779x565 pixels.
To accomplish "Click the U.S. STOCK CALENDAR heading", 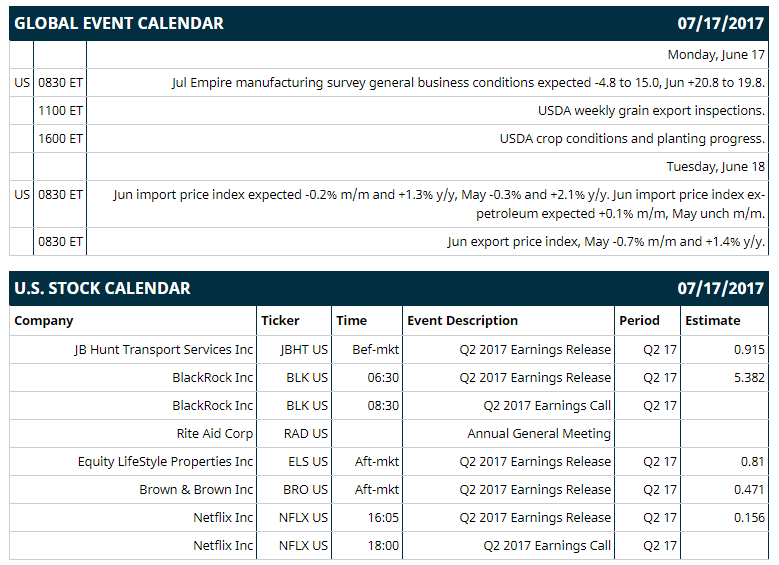I will (102, 288).
